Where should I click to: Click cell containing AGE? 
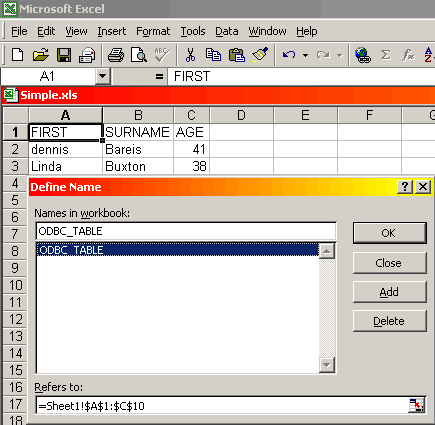tap(191, 132)
